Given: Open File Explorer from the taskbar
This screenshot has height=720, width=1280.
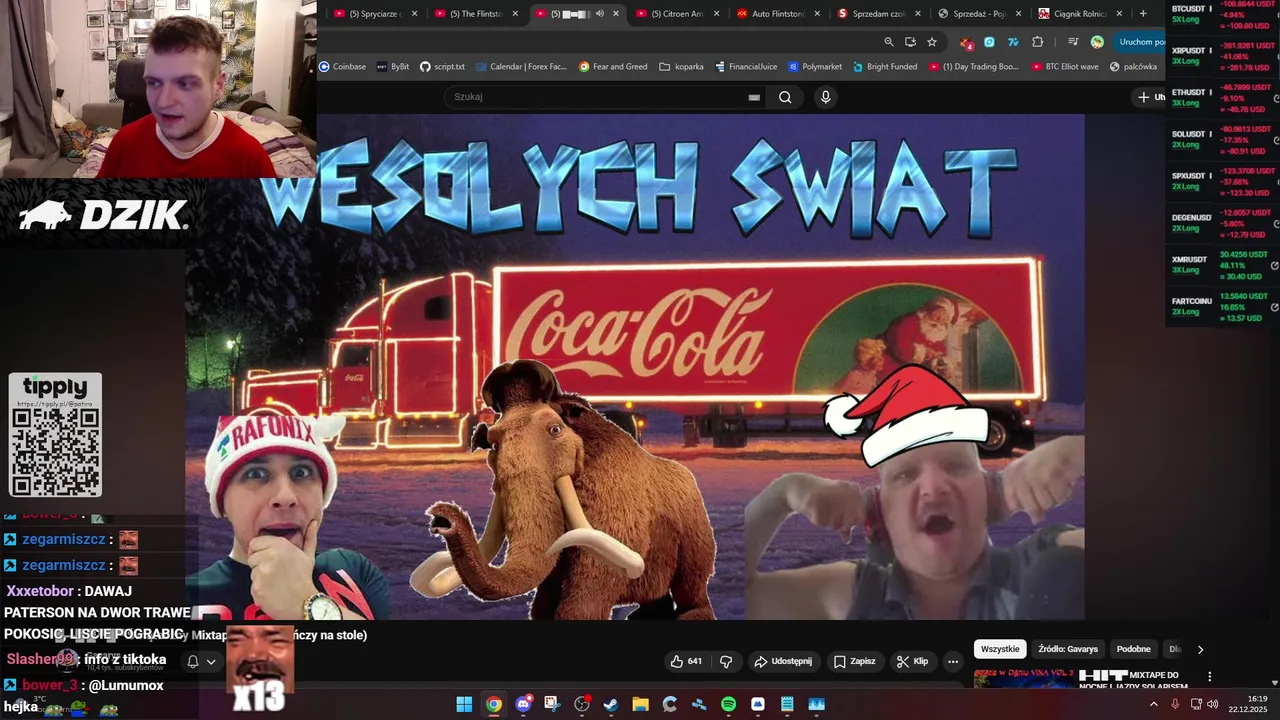Looking at the screenshot, I should 640,704.
